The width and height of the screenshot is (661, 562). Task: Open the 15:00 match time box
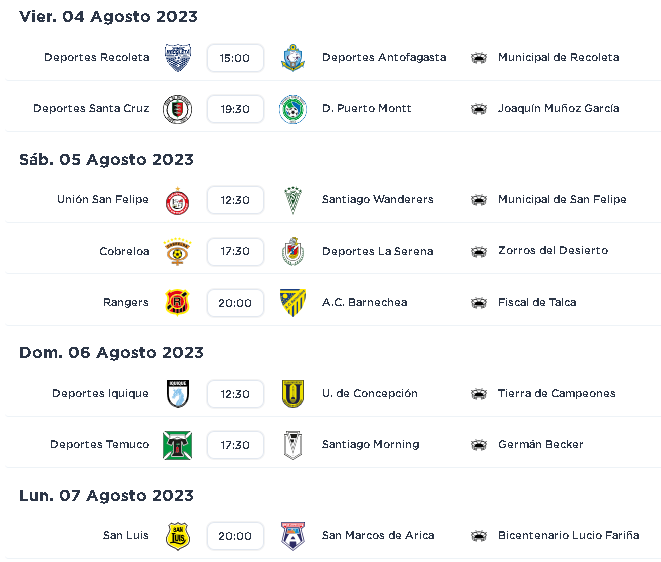coord(235,58)
